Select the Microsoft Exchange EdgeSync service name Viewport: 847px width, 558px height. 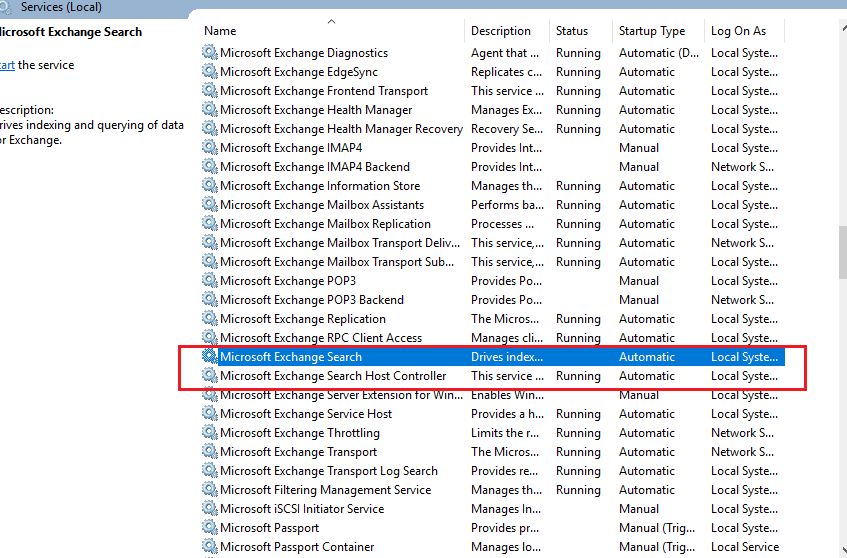point(299,72)
